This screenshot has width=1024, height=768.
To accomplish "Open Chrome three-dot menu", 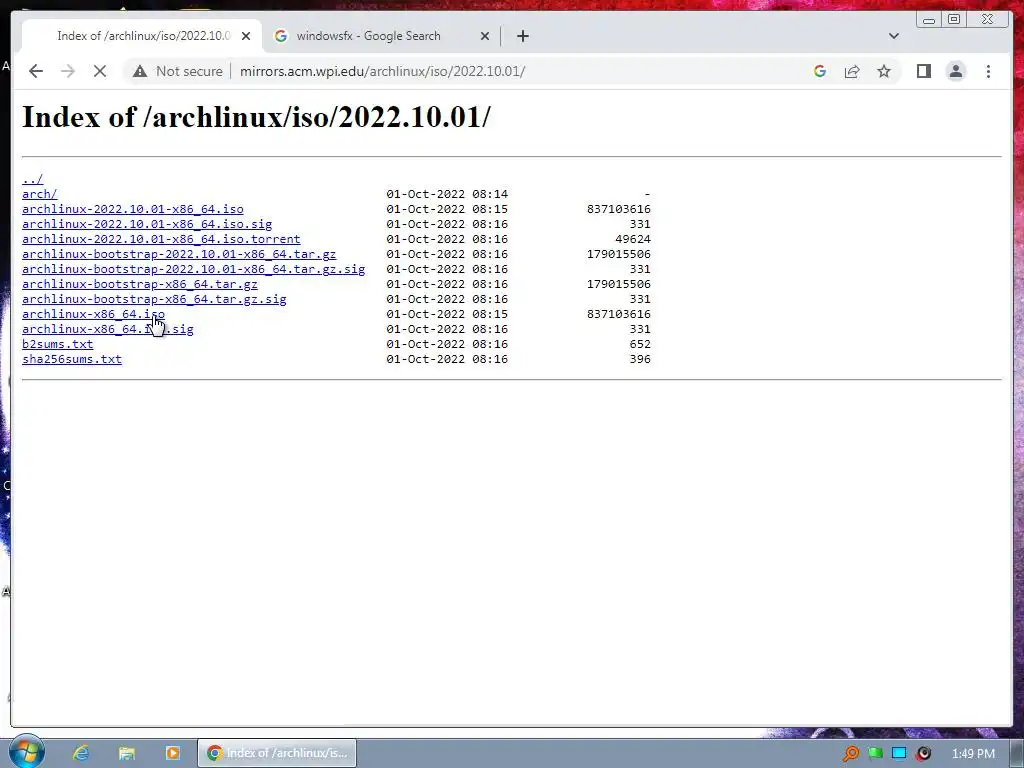I will [x=988, y=71].
